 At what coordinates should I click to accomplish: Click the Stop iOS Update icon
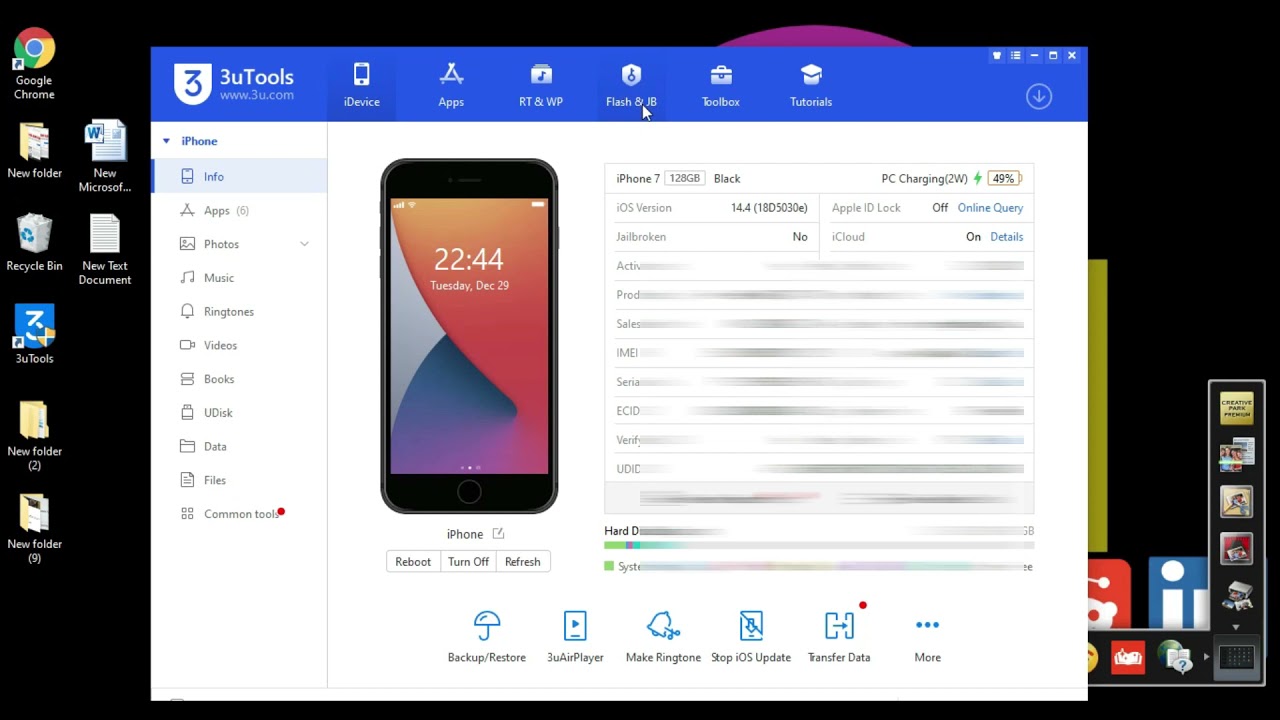(751, 625)
